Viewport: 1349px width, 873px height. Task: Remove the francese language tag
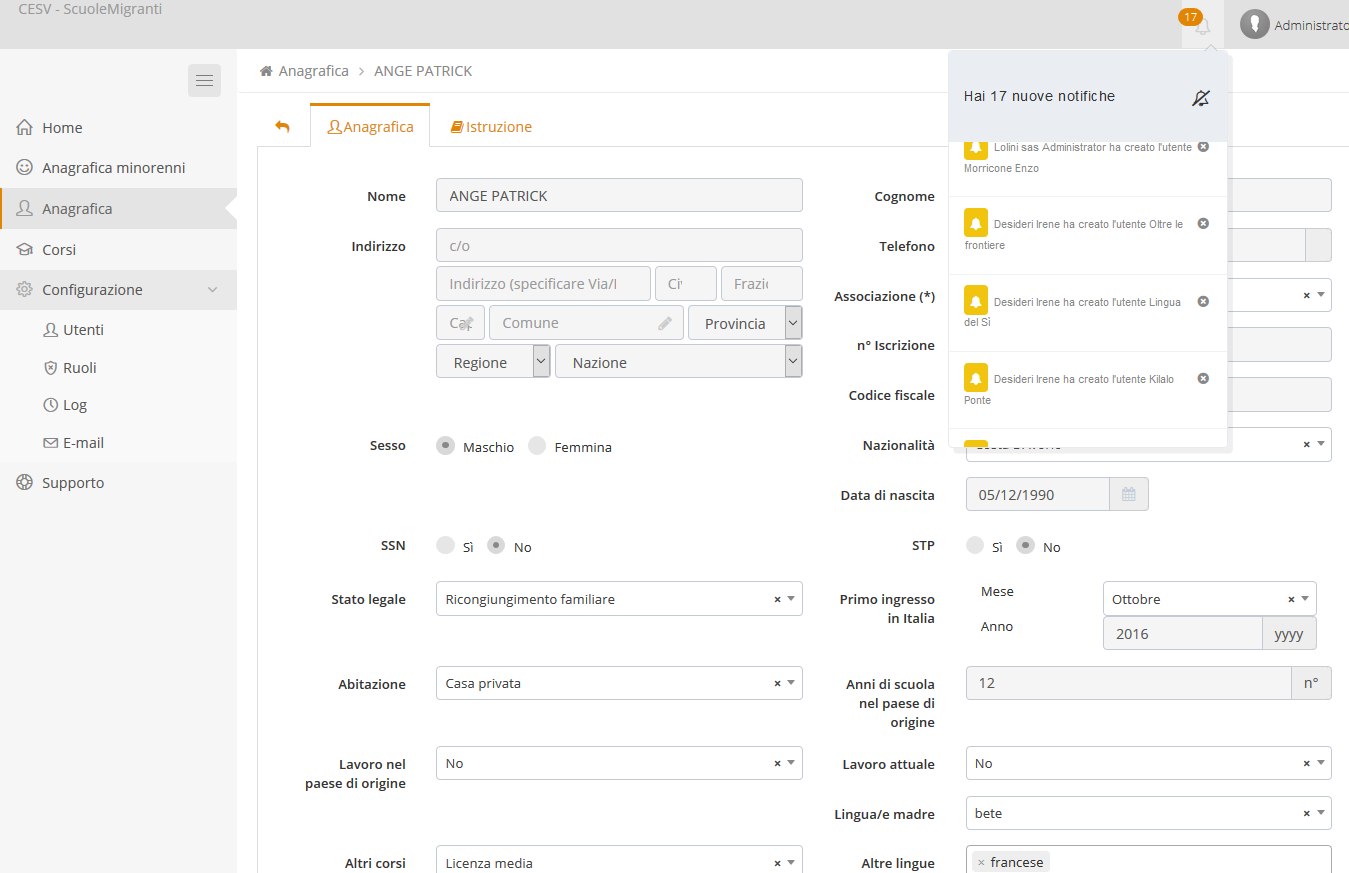point(981,862)
